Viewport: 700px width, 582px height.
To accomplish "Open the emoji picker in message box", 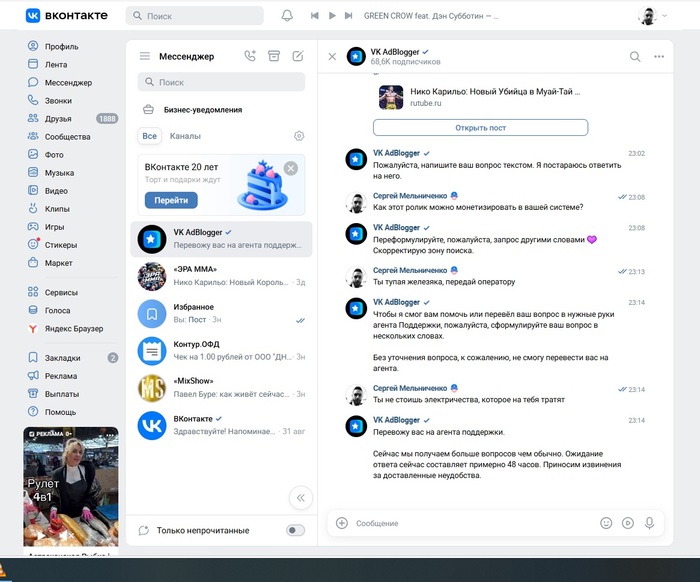I will (x=606, y=523).
